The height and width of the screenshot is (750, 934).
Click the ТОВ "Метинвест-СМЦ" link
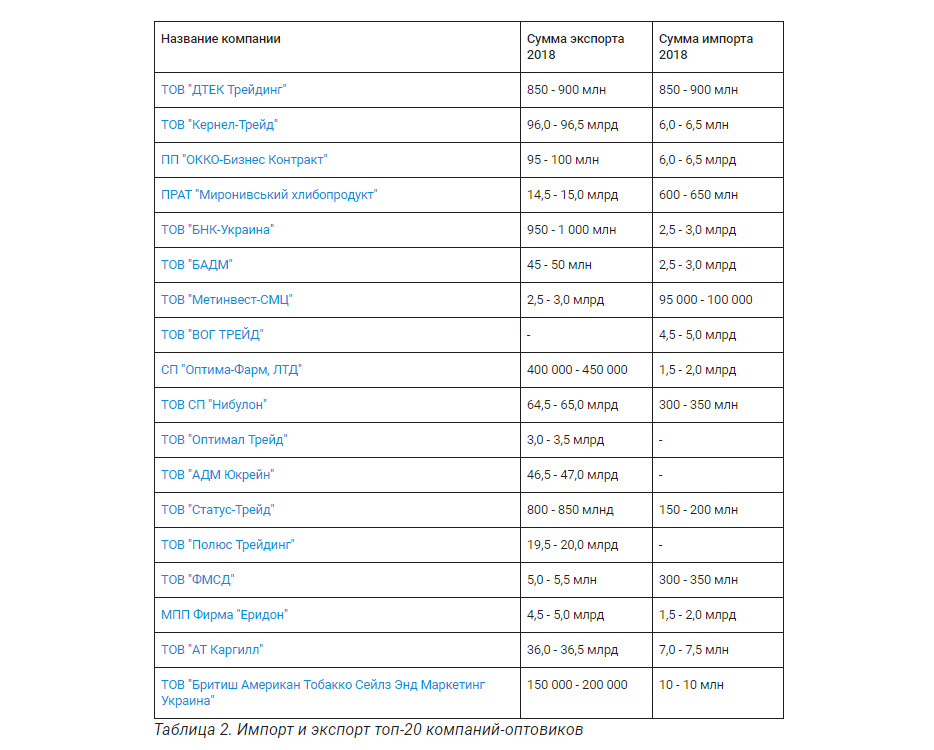click(x=226, y=300)
